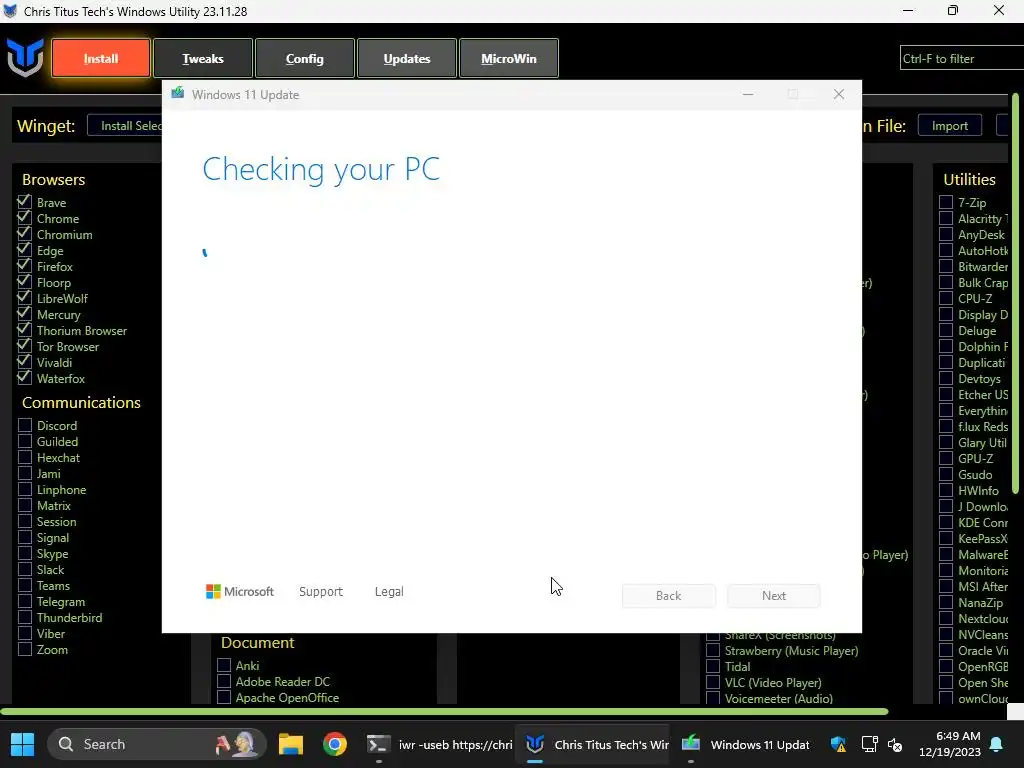The height and width of the screenshot is (768, 1024).
Task: Open the notification bell
Action: point(997,744)
